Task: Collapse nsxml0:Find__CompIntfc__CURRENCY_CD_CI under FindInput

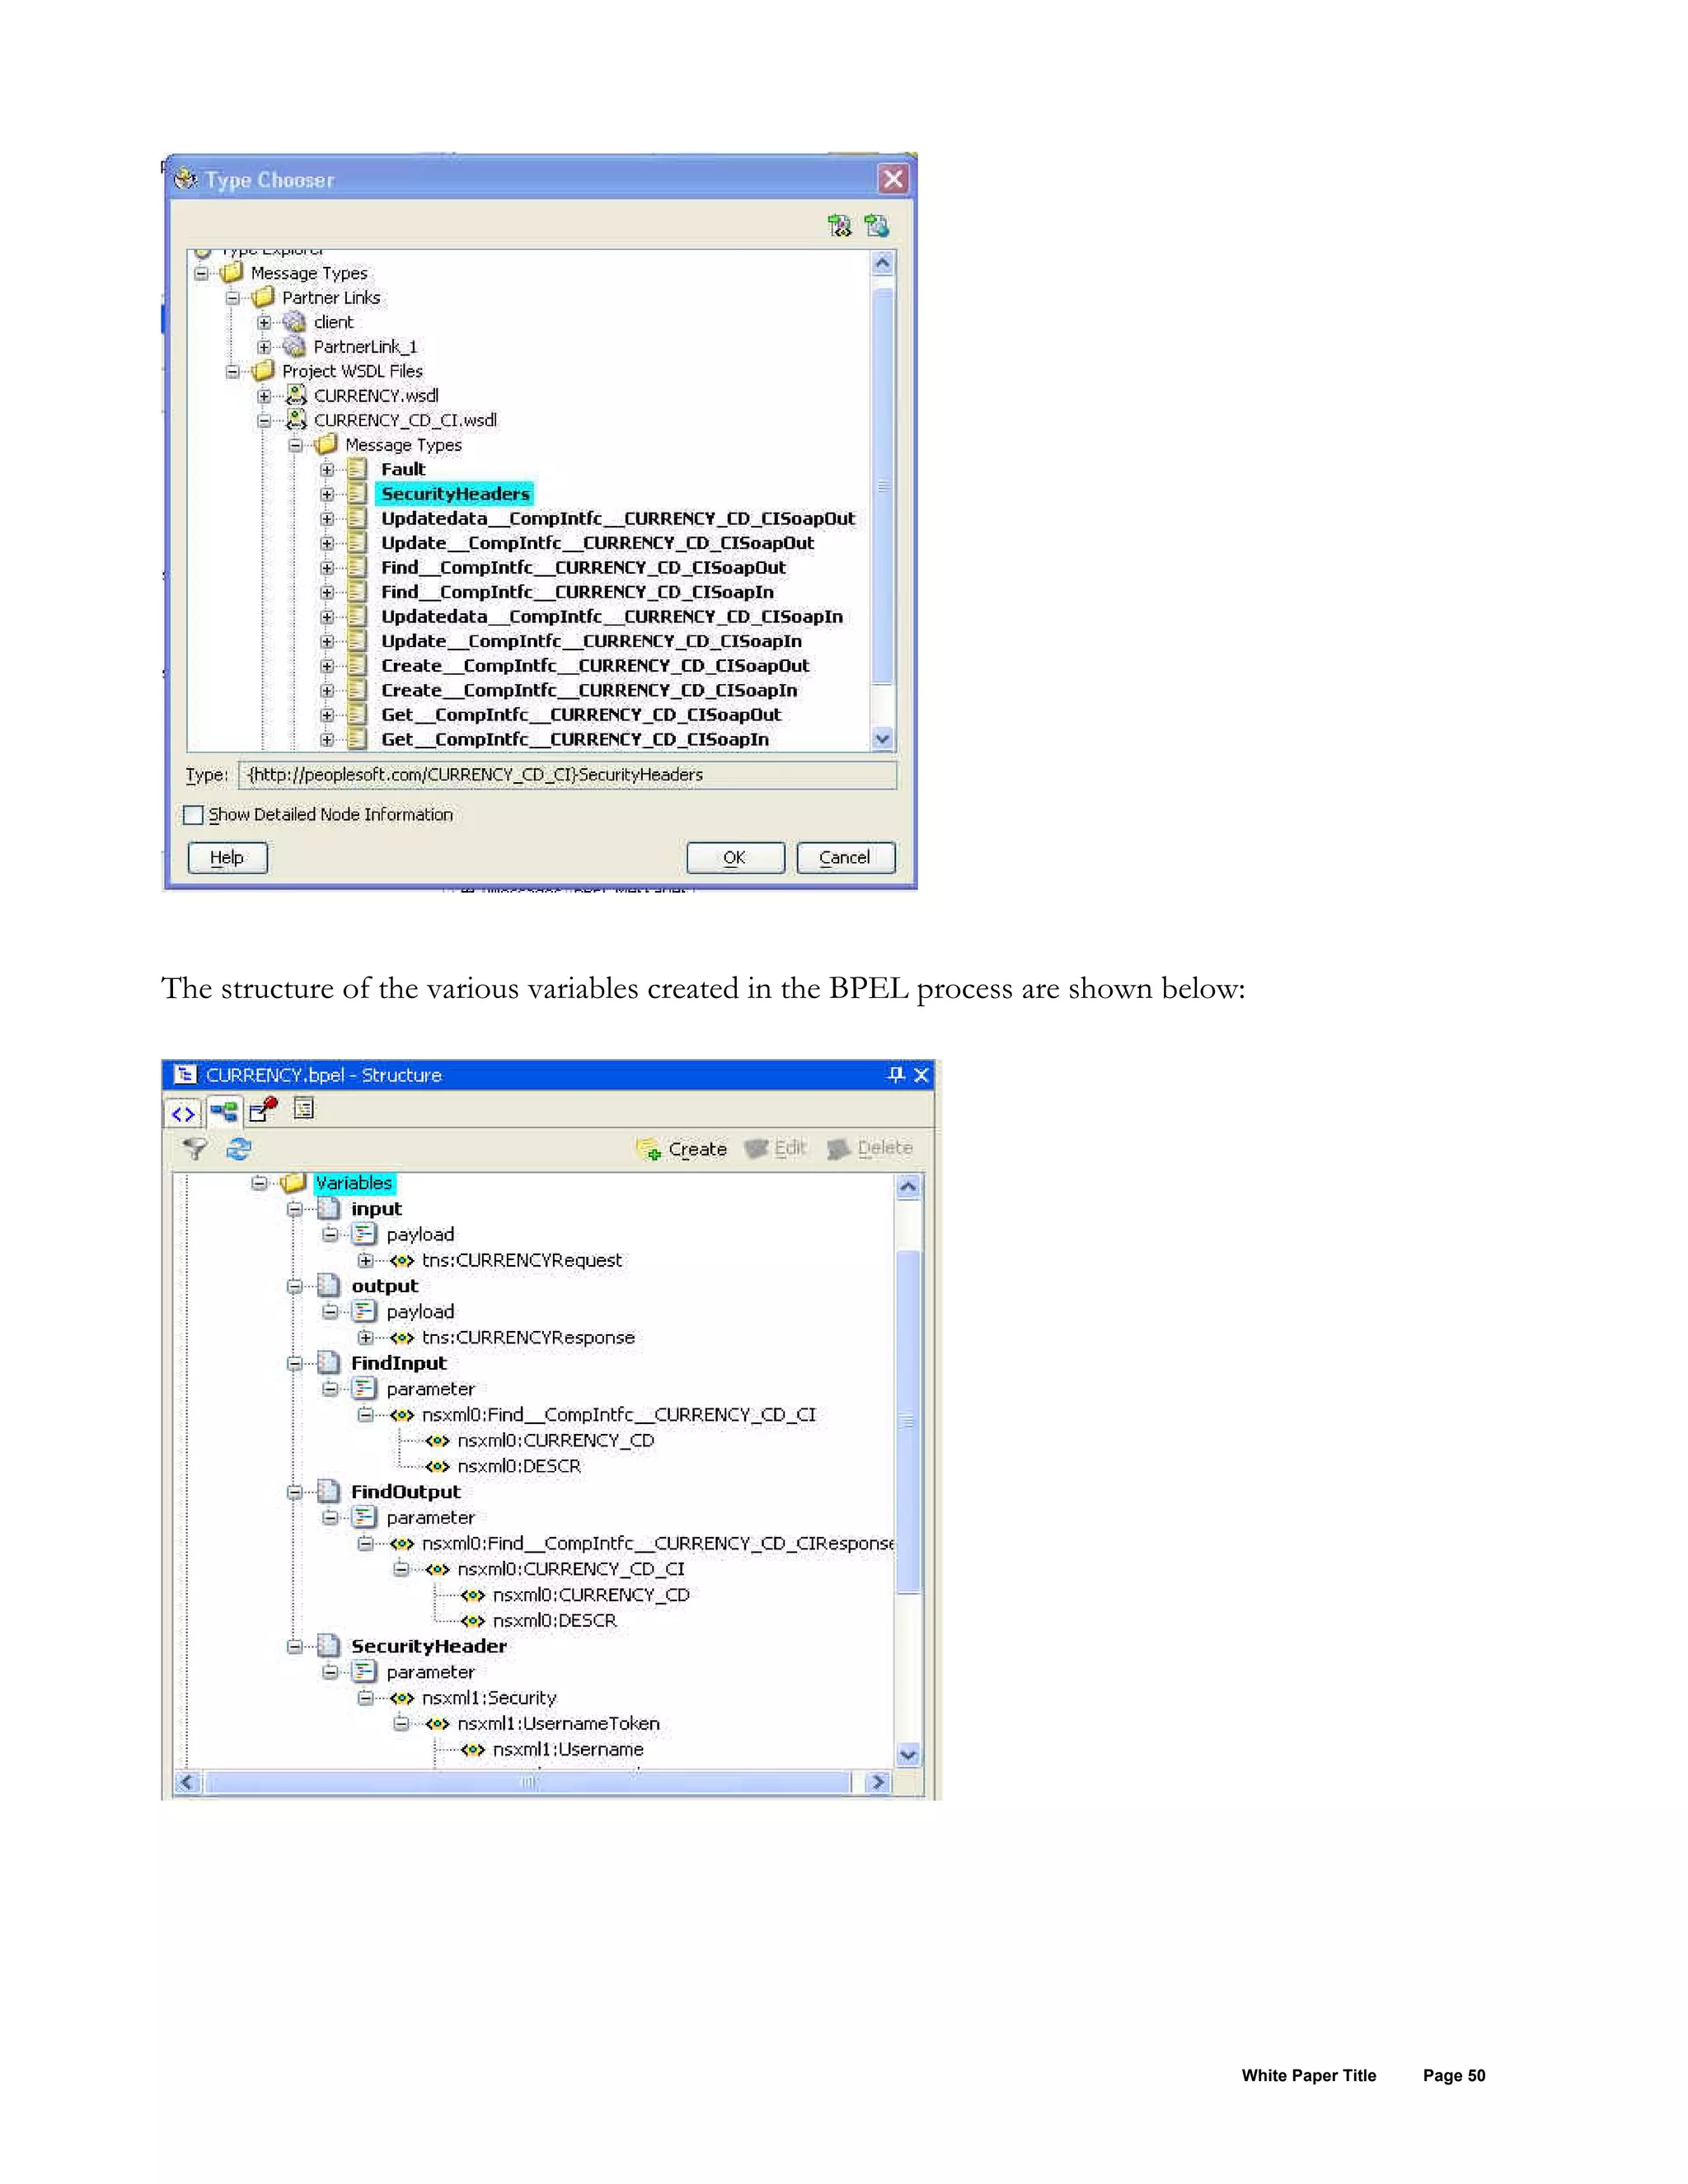Action: point(366,1415)
